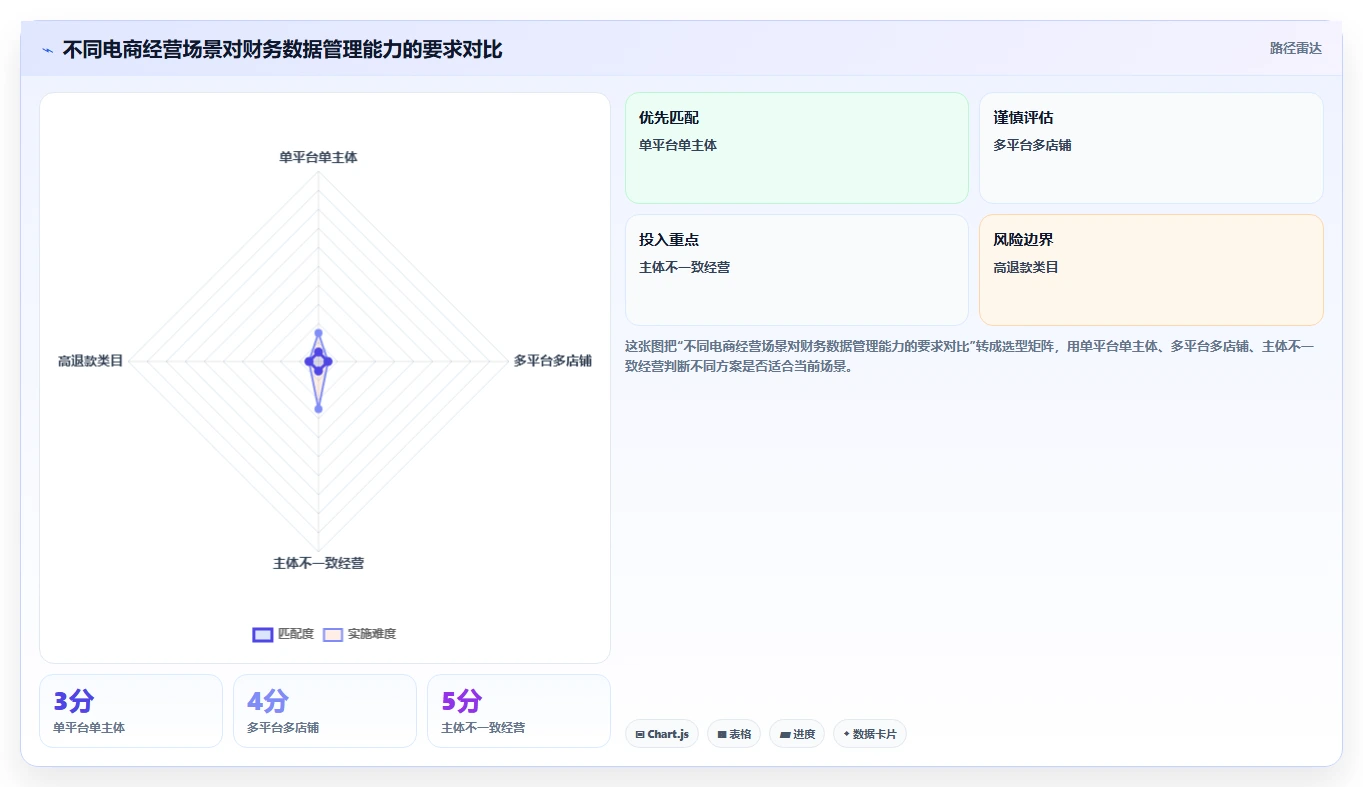Click the radar axis label 单平台单主体
Screen dimensions: 1363x787
point(318,157)
